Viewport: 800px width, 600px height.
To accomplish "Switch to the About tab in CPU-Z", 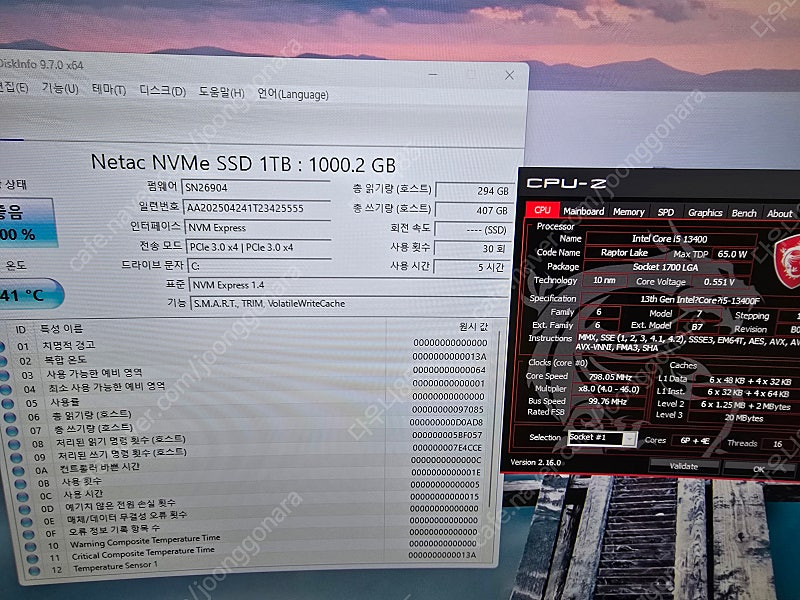I will 779,213.
